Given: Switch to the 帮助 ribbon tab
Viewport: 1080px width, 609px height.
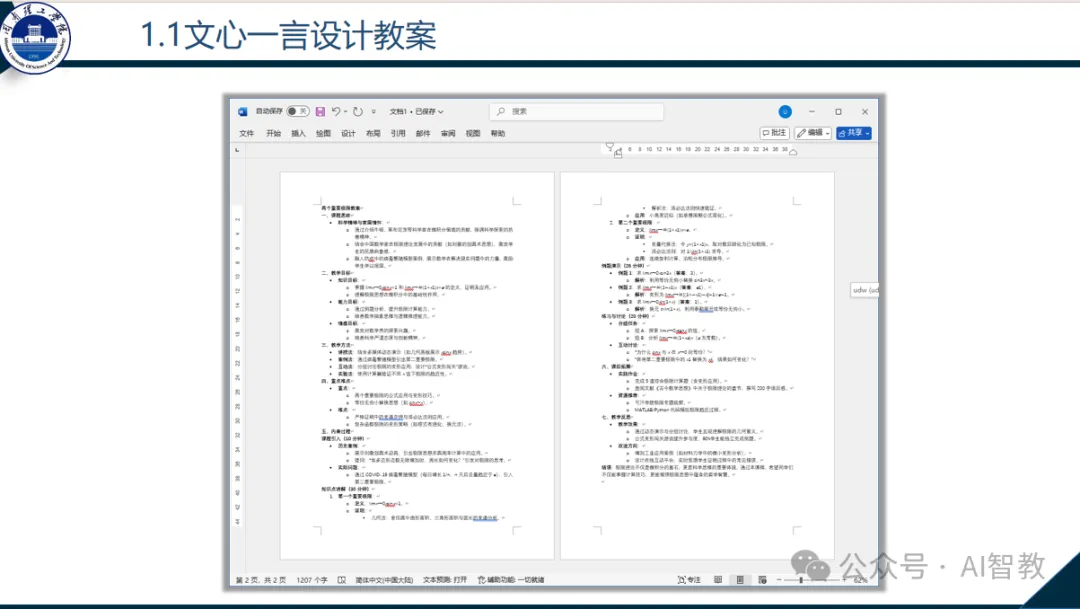Looking at the screenshot, I should [x=498, y=134].
